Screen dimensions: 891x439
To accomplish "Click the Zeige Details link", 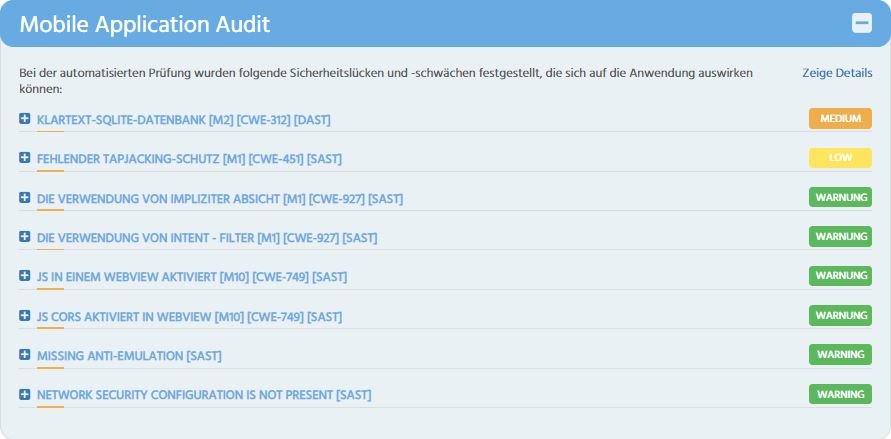I will [x=837, y=73].
